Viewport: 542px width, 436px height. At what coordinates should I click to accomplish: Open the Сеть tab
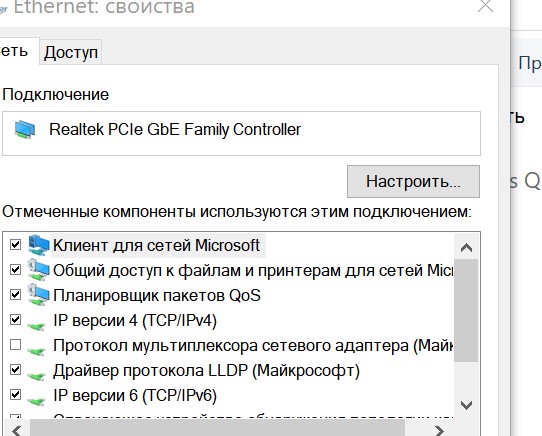pos(17,51)
